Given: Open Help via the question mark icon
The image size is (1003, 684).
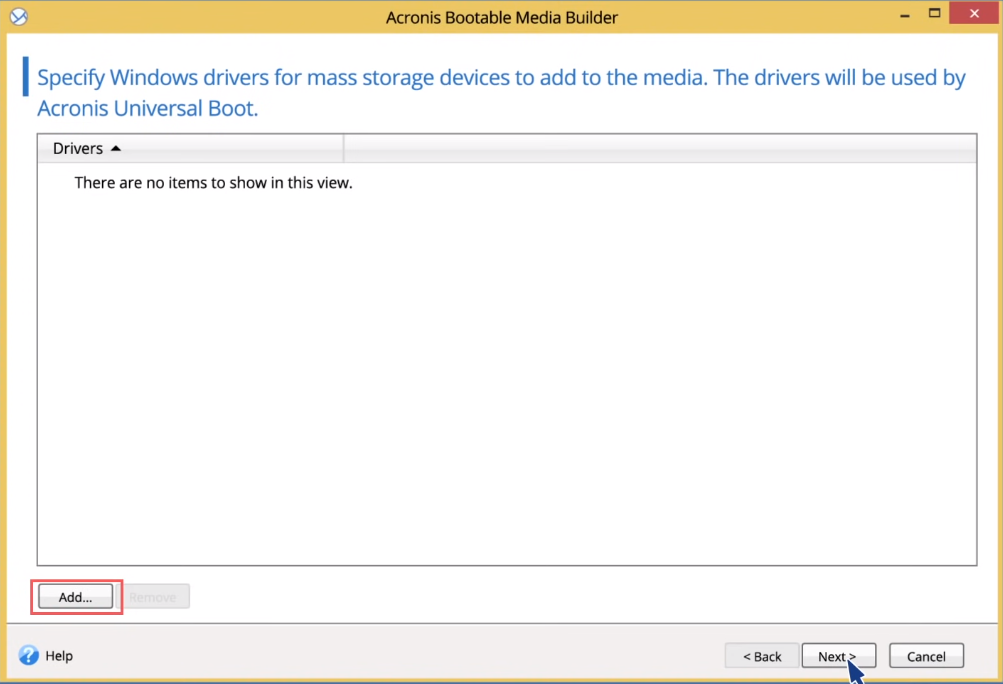Looking at the screenshot, I should (28, 655).
